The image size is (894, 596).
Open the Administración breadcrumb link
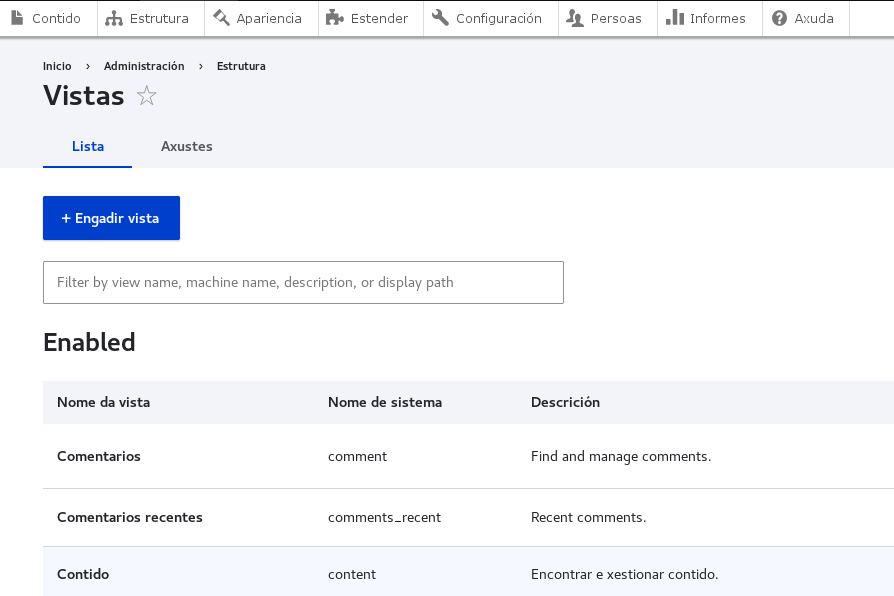144,66
